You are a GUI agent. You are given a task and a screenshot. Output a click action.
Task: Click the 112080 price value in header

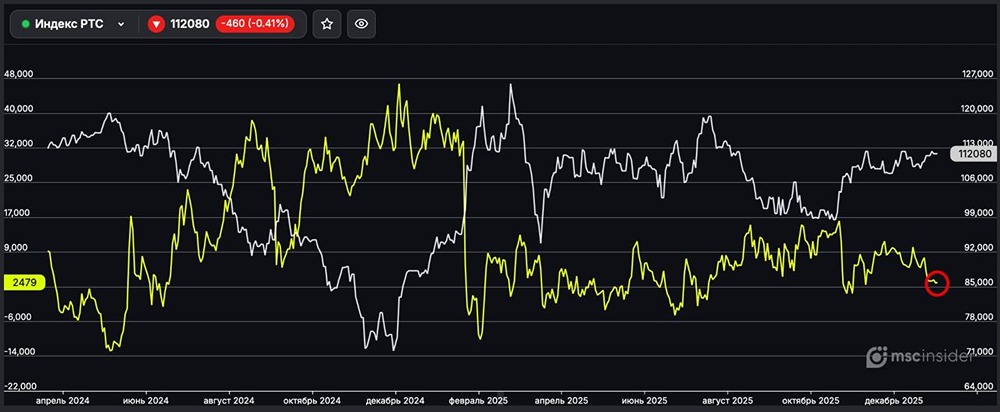click(189, 24)
